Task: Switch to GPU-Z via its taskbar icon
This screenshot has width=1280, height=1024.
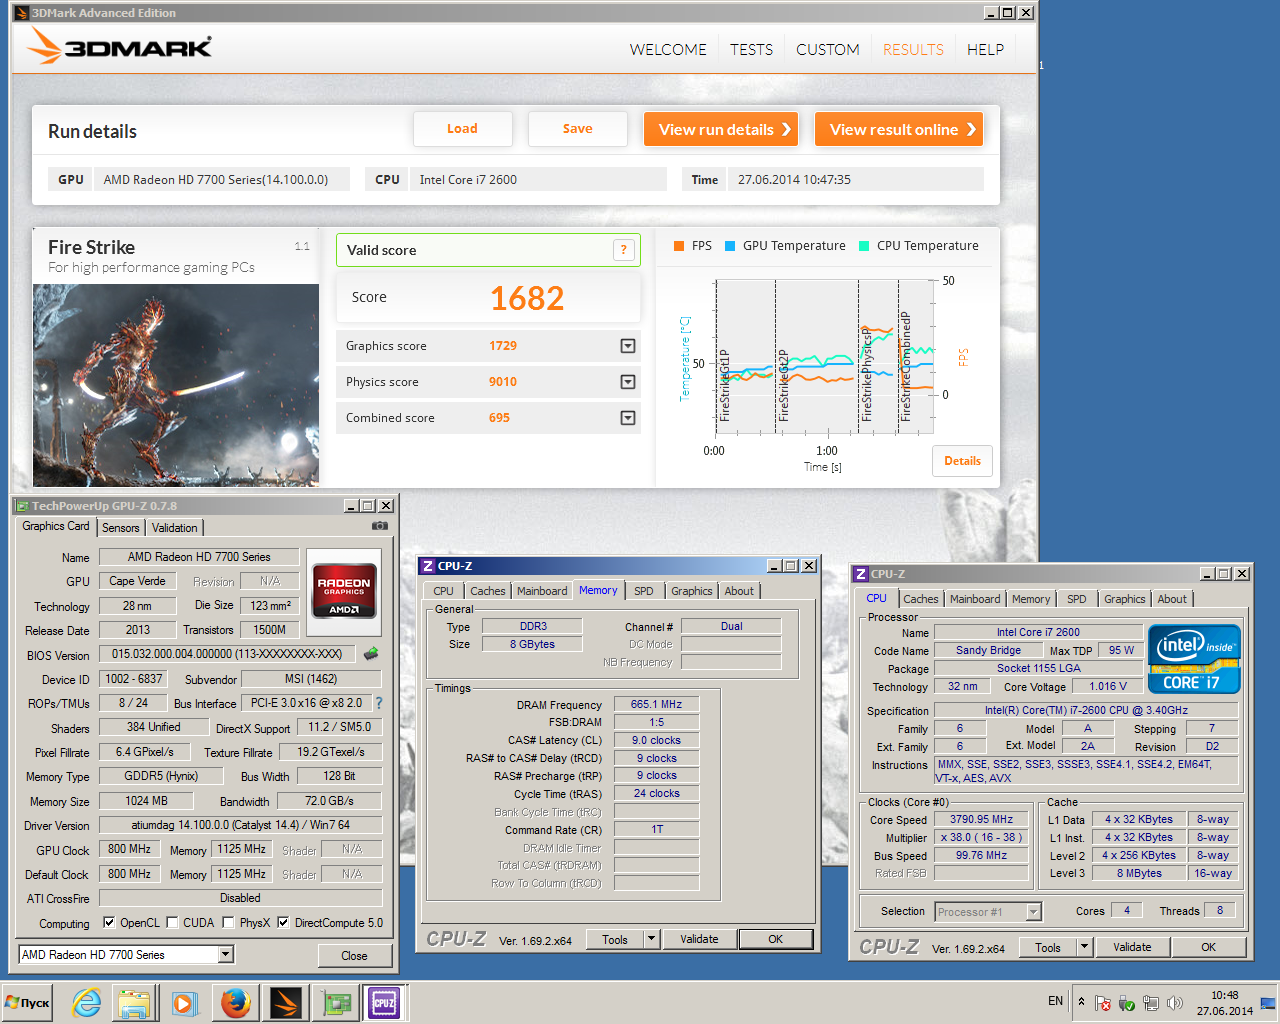Action: (336, 1003)
